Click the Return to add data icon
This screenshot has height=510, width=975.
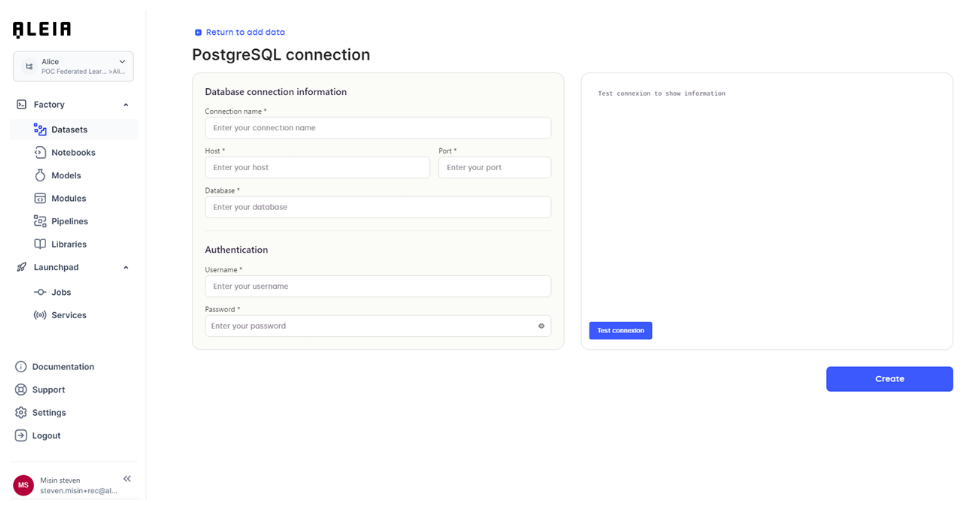pos(198,32)
